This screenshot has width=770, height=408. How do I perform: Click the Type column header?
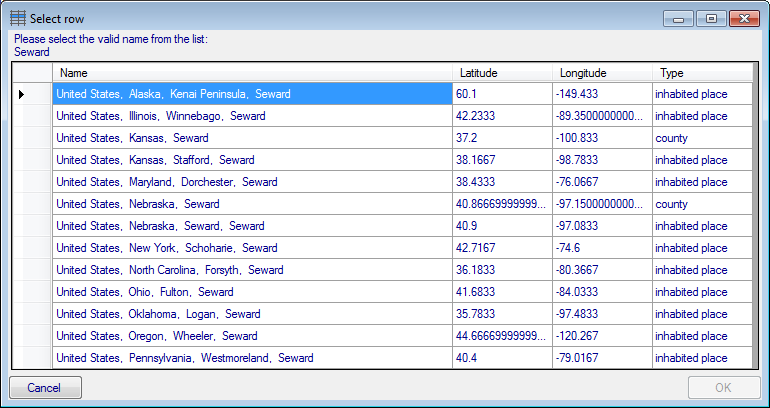[702, 73]
